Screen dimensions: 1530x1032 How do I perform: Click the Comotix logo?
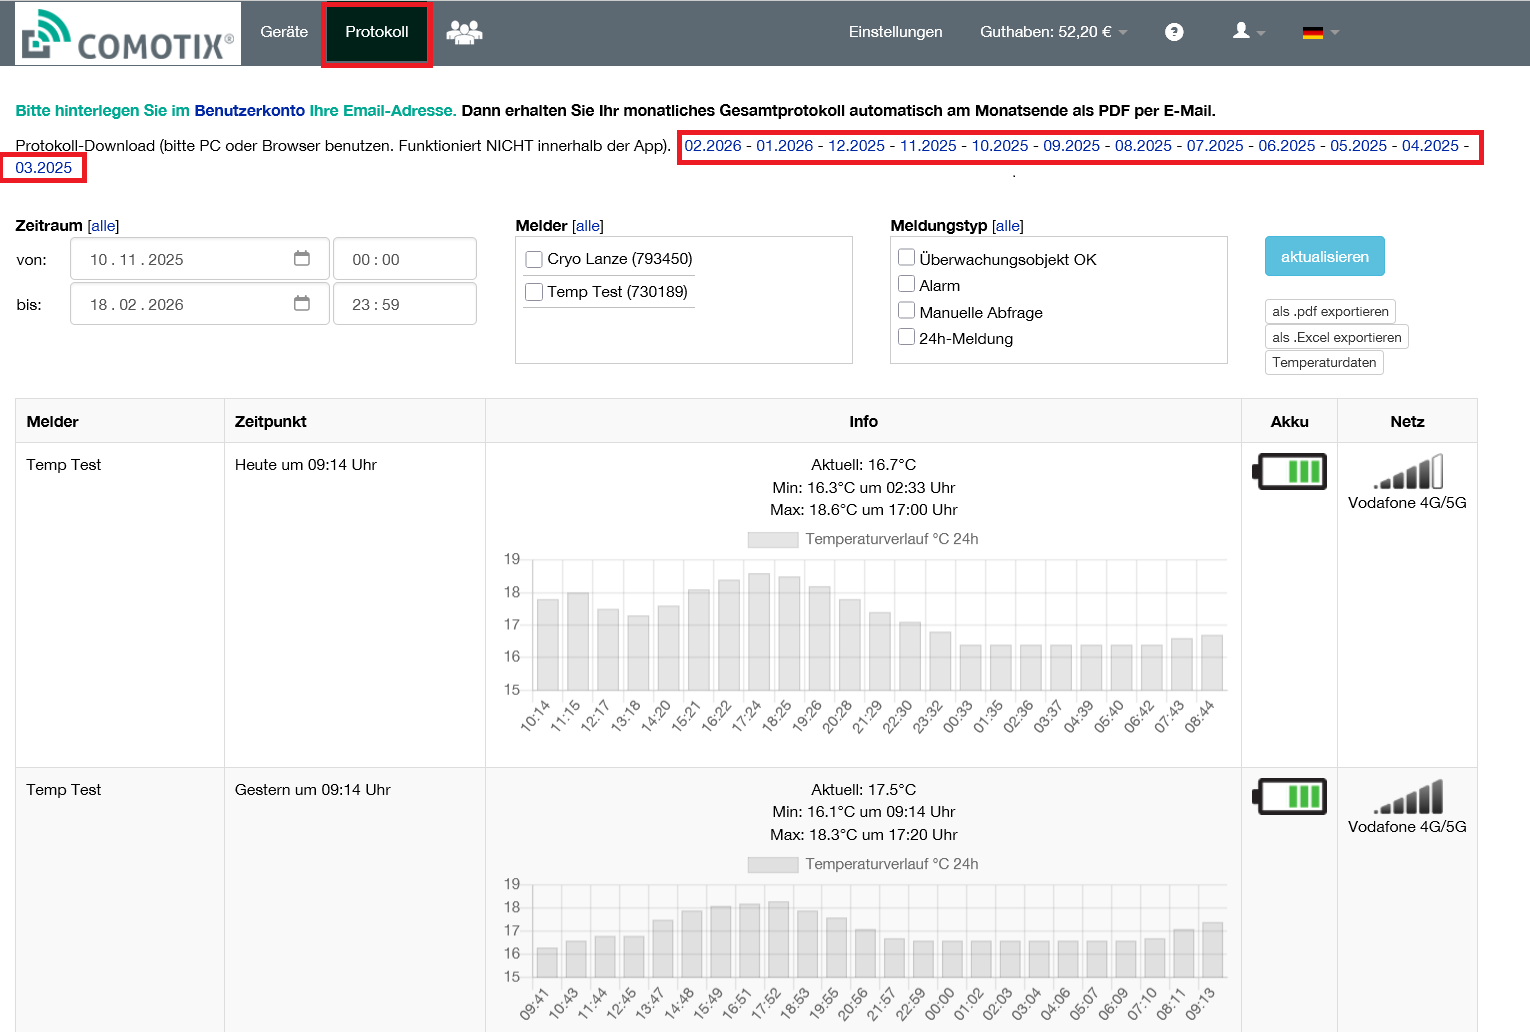(128, 34)
